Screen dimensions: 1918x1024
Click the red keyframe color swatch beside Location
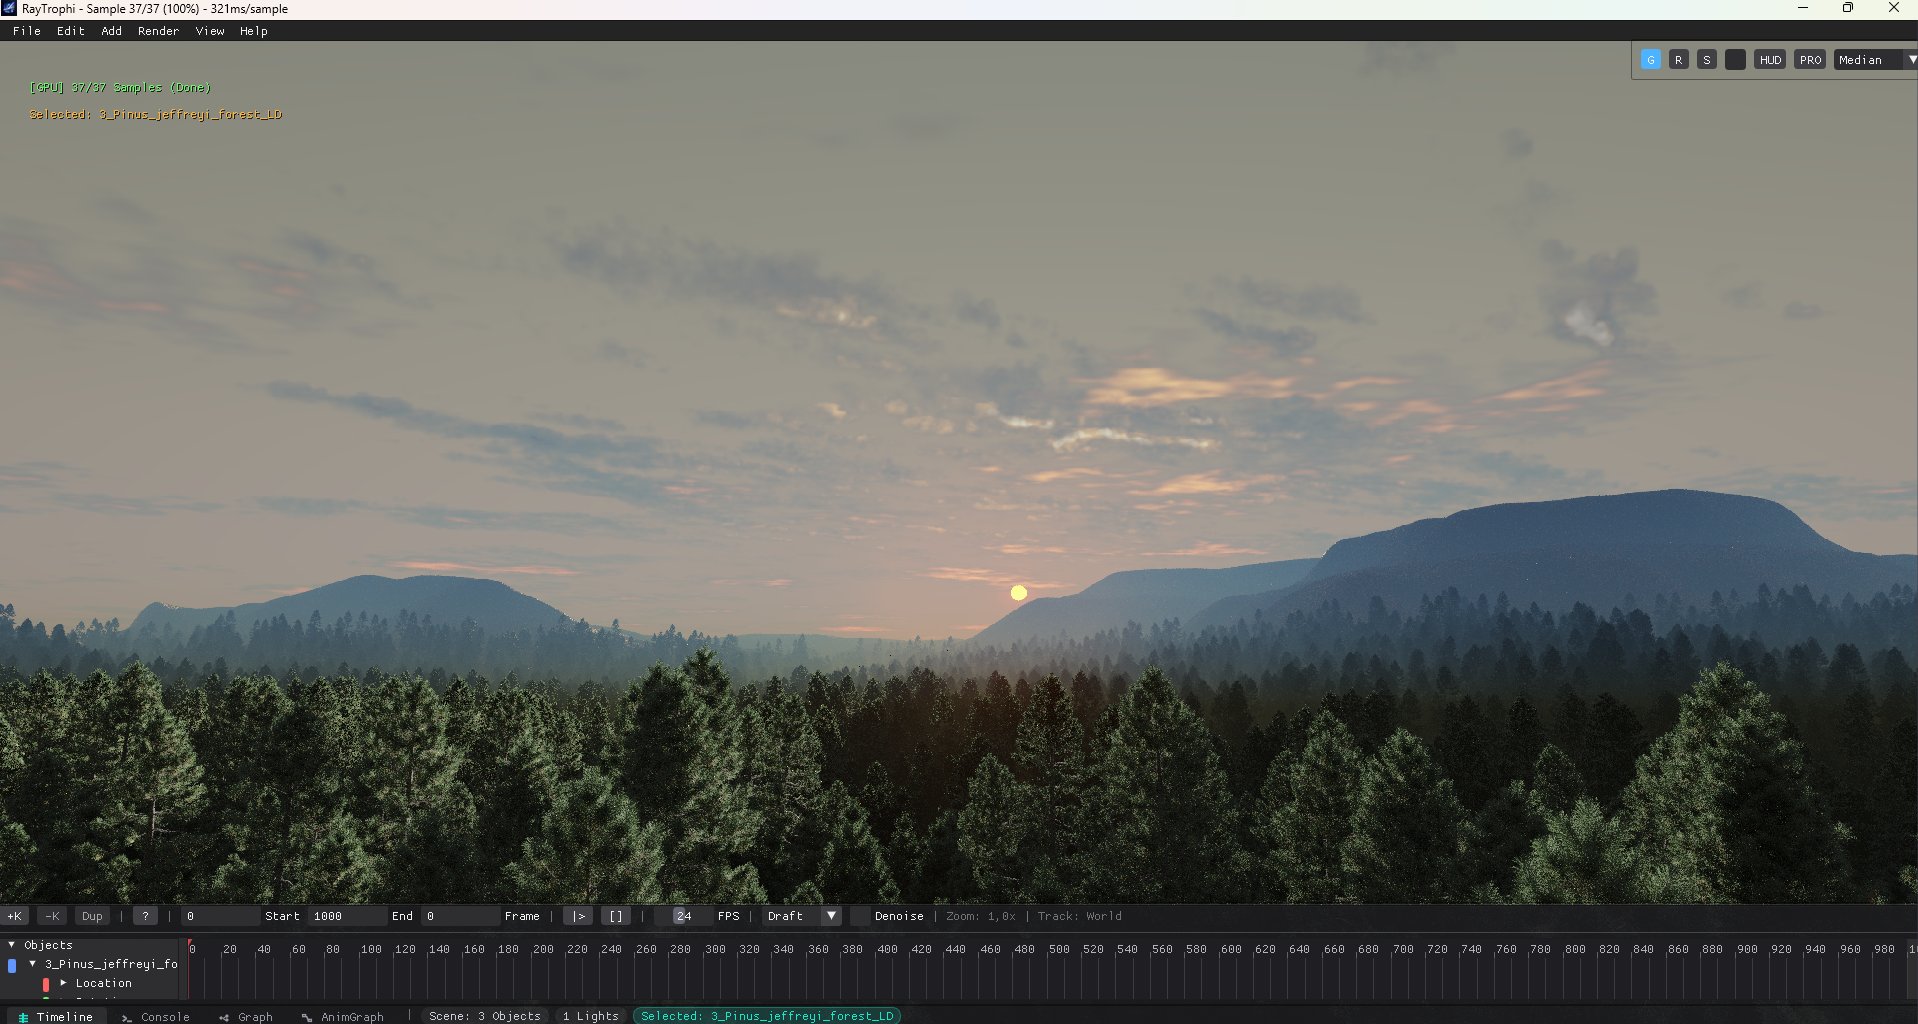pos(46,984)
